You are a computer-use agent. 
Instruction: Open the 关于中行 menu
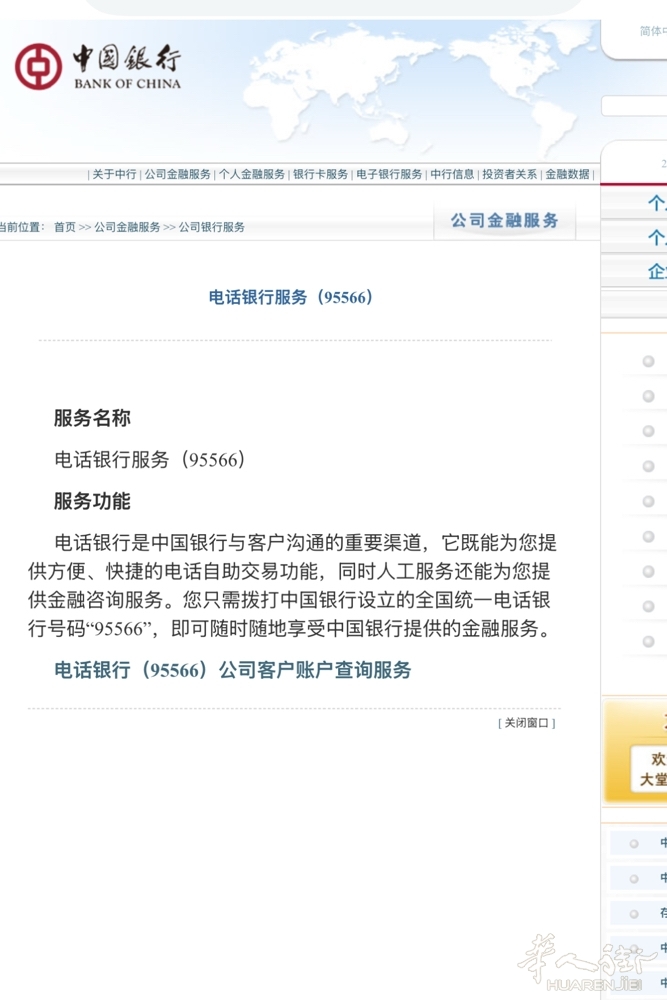(x=114, y=174)
